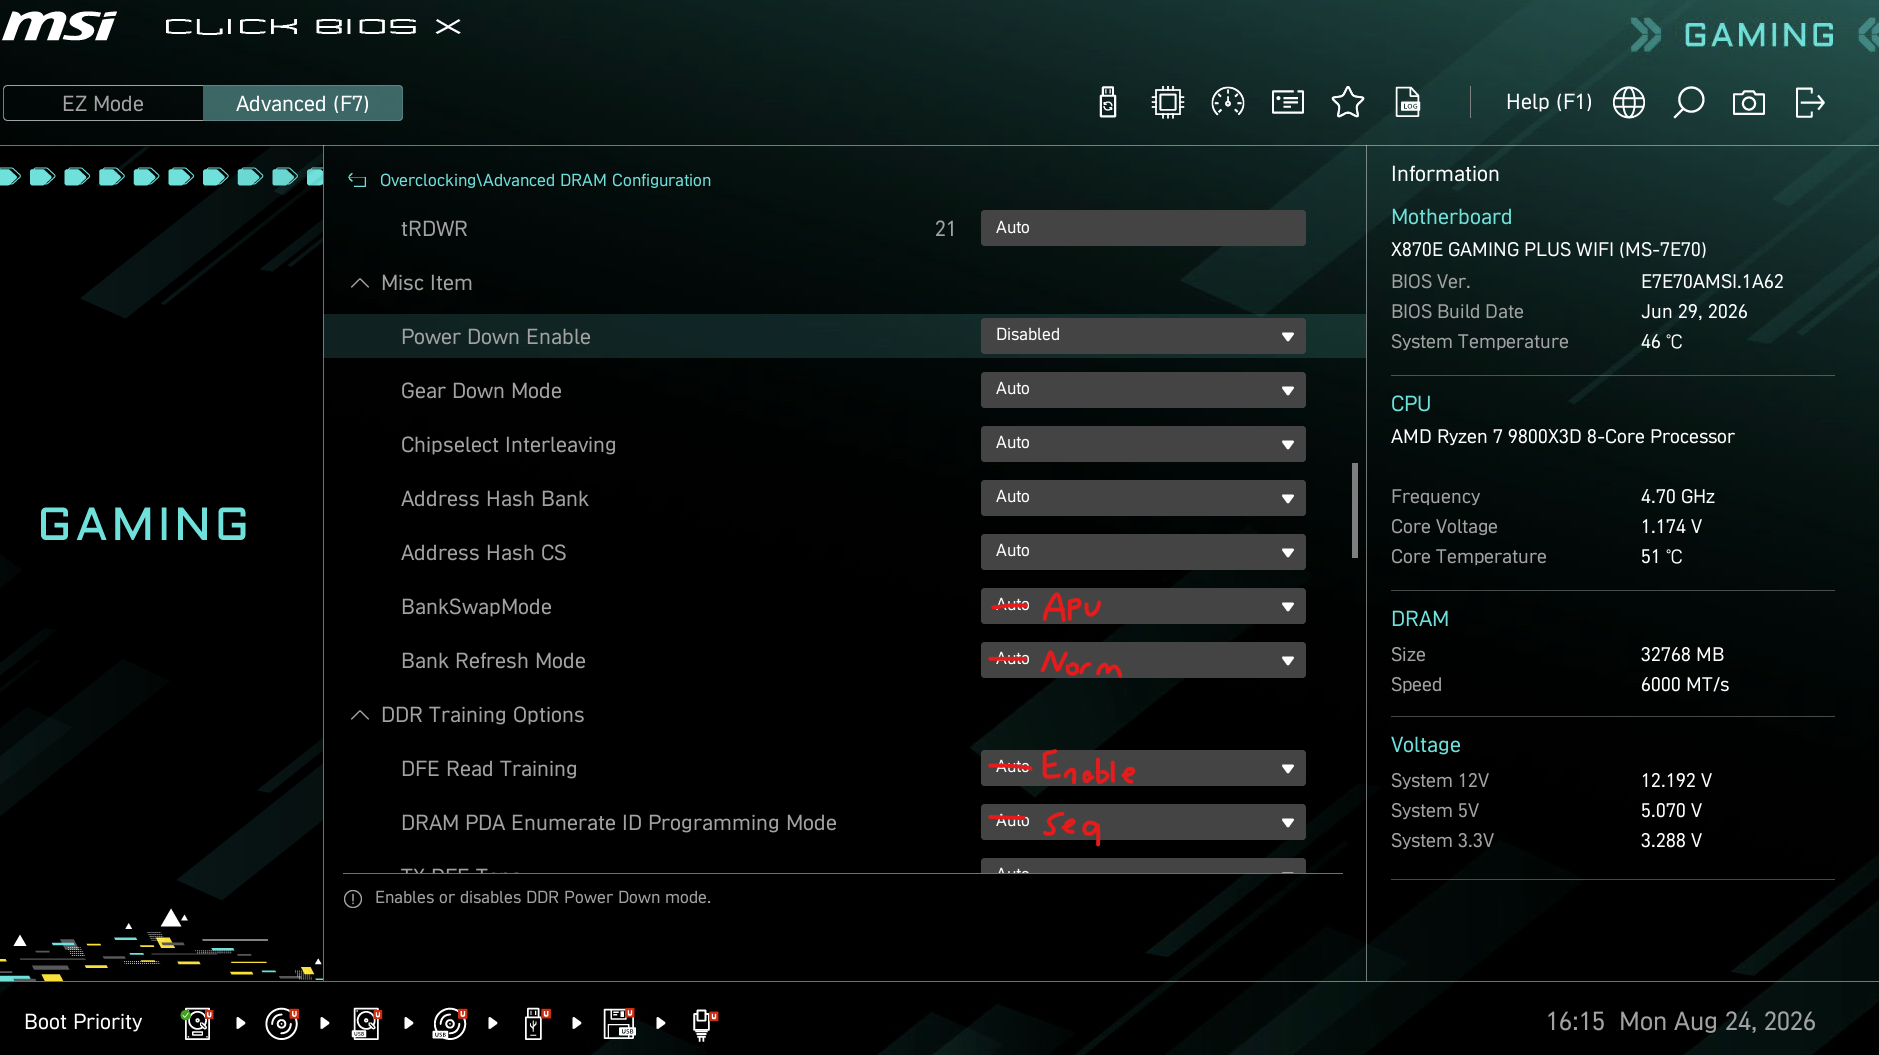The image size is (1879, 1055).
Task: Click the settings list scrollbar
Action: pyautogui.click(x=1355, y=510)
